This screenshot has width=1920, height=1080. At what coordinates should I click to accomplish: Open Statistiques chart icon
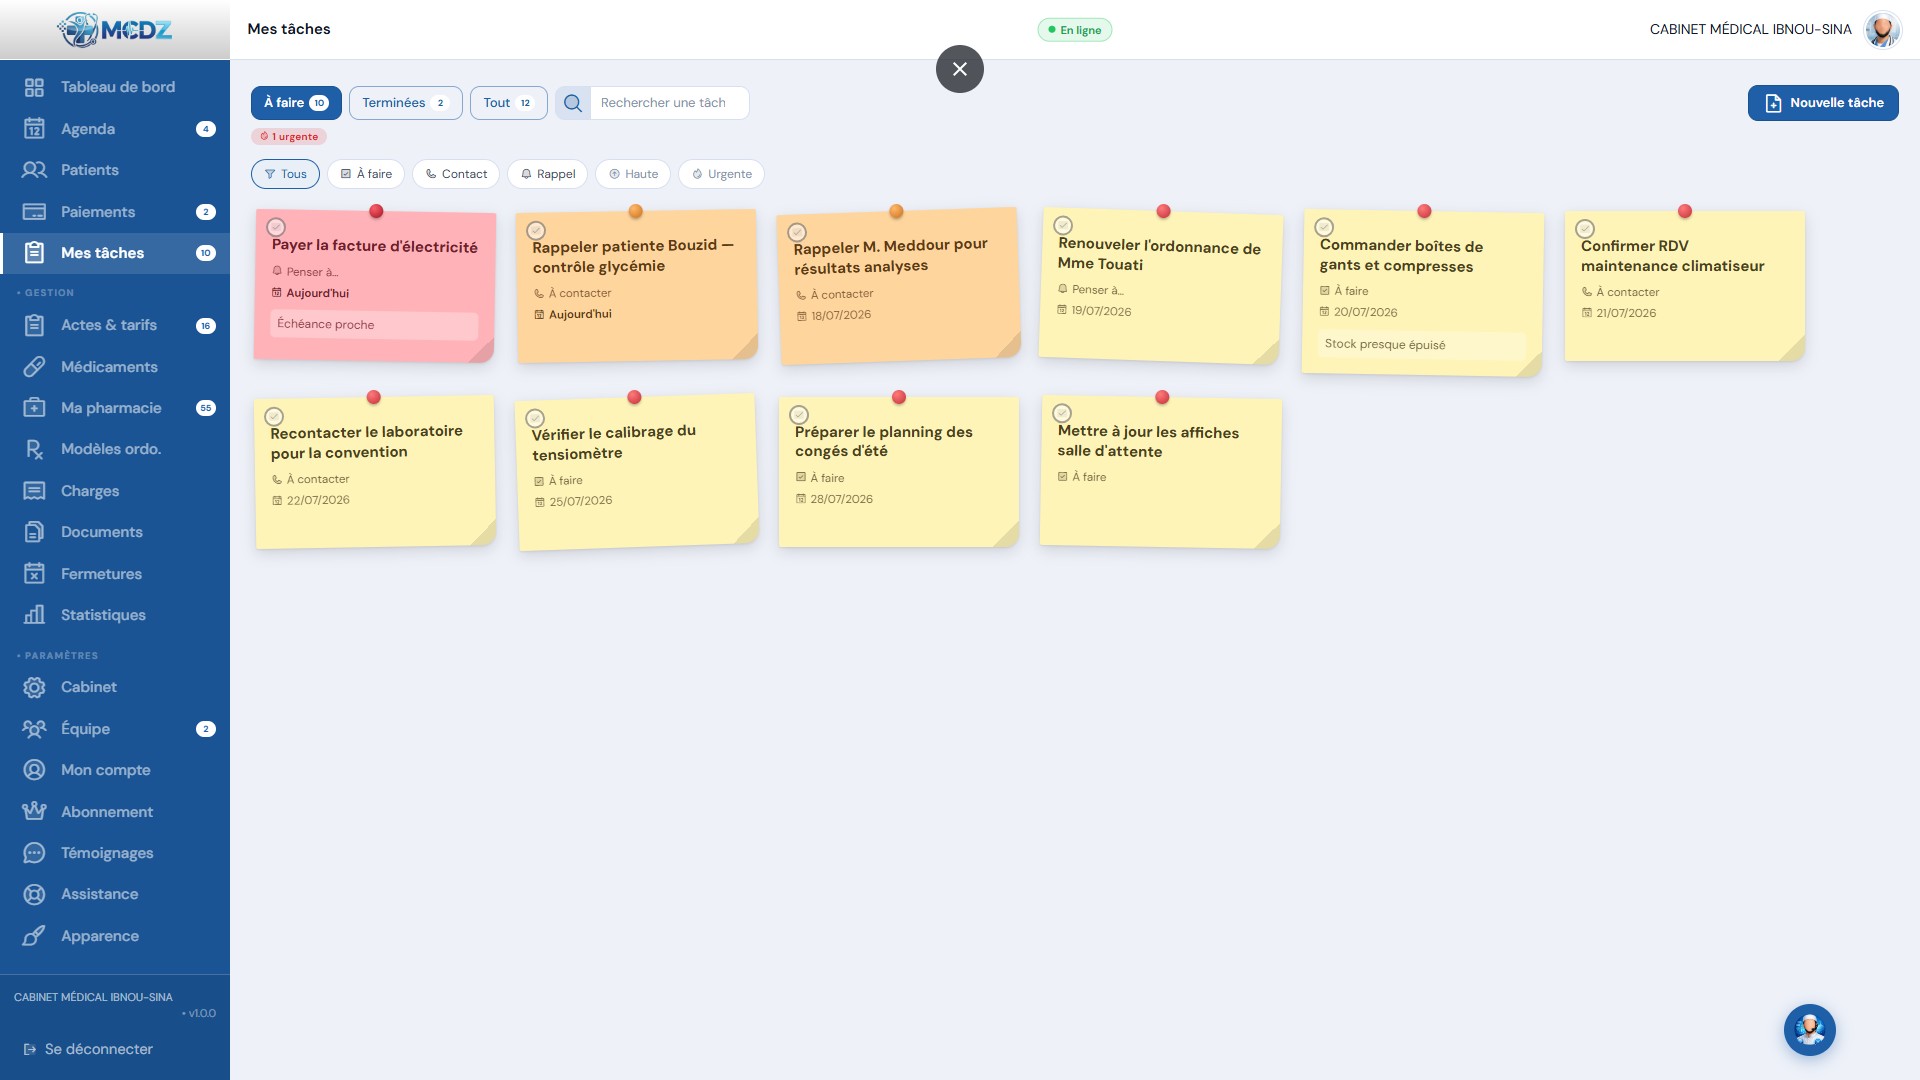tap(34, 615)
